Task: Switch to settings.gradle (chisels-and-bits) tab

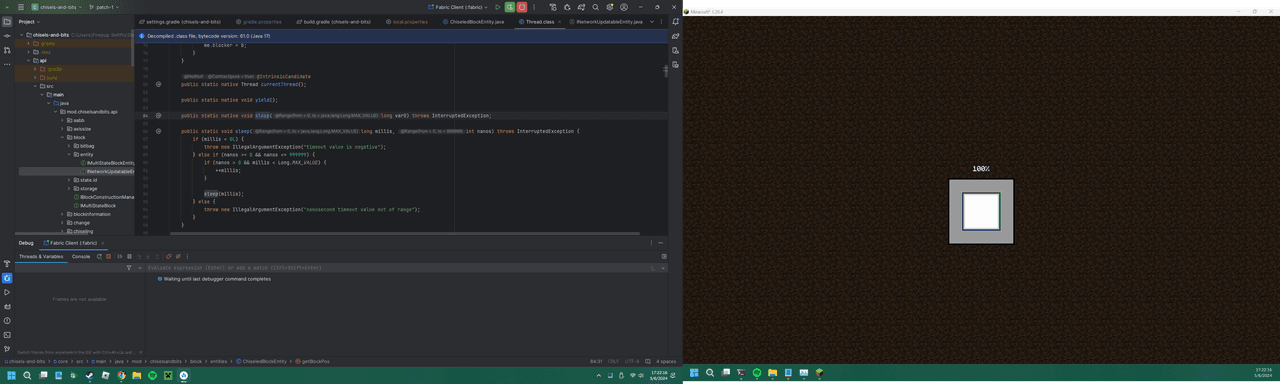Action: [180, 21]
